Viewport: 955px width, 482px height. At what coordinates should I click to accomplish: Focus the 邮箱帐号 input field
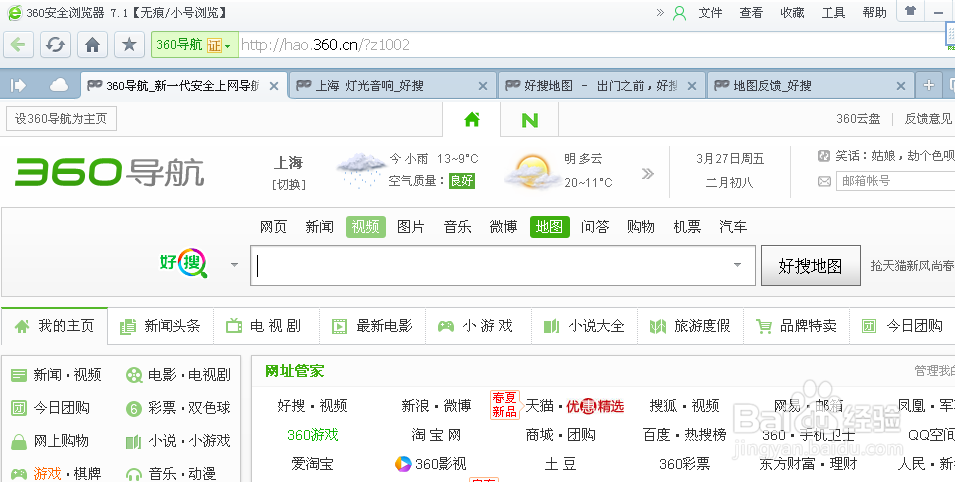[895, 180]
